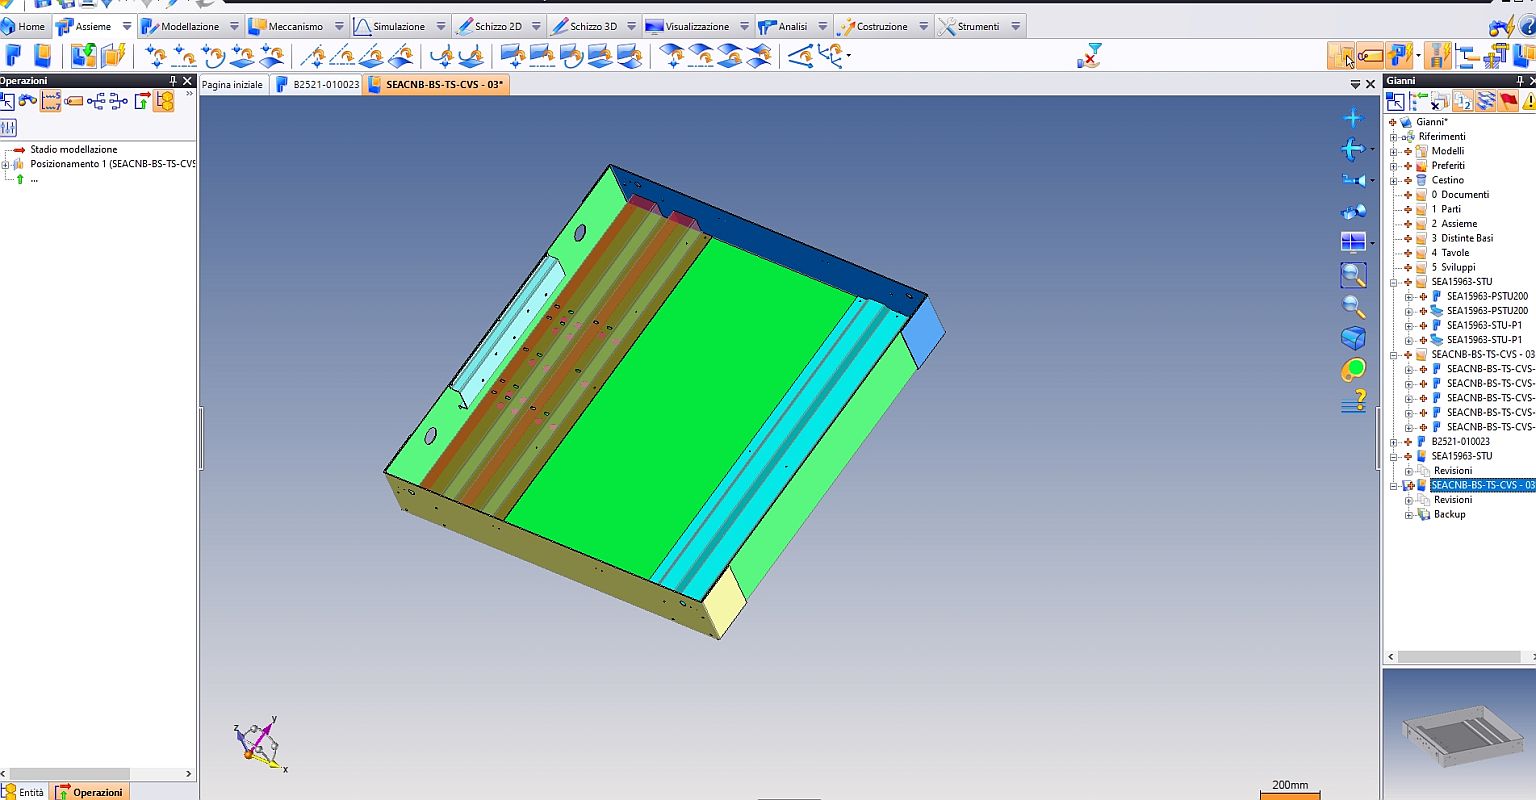Screen dimensions: 1536x800
Task: Select Stadio modellazione in Operazioni tree
Action: pos(73,150)
